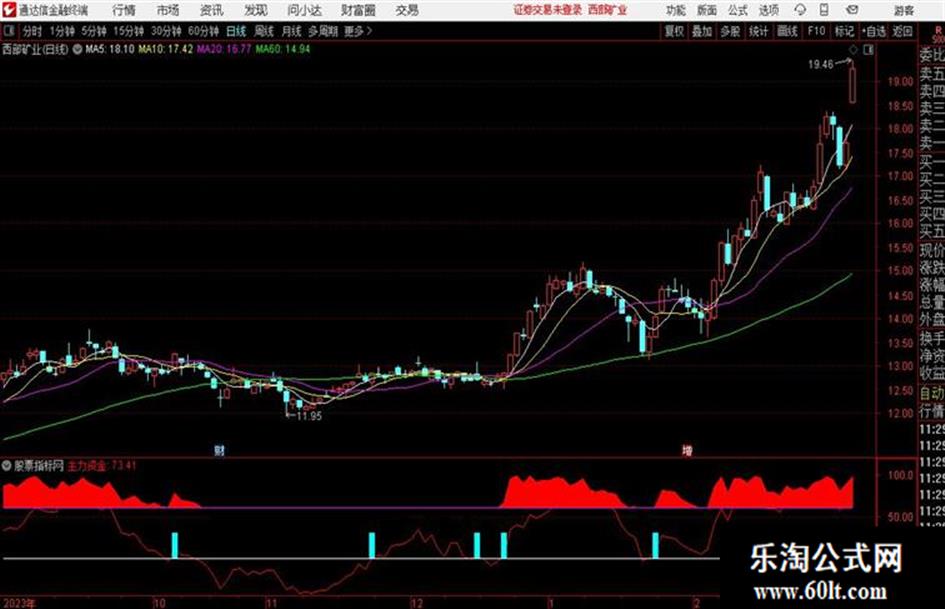945x609 pixels.
Task: Open the envelope message icon
Action: tap(852, 10)
